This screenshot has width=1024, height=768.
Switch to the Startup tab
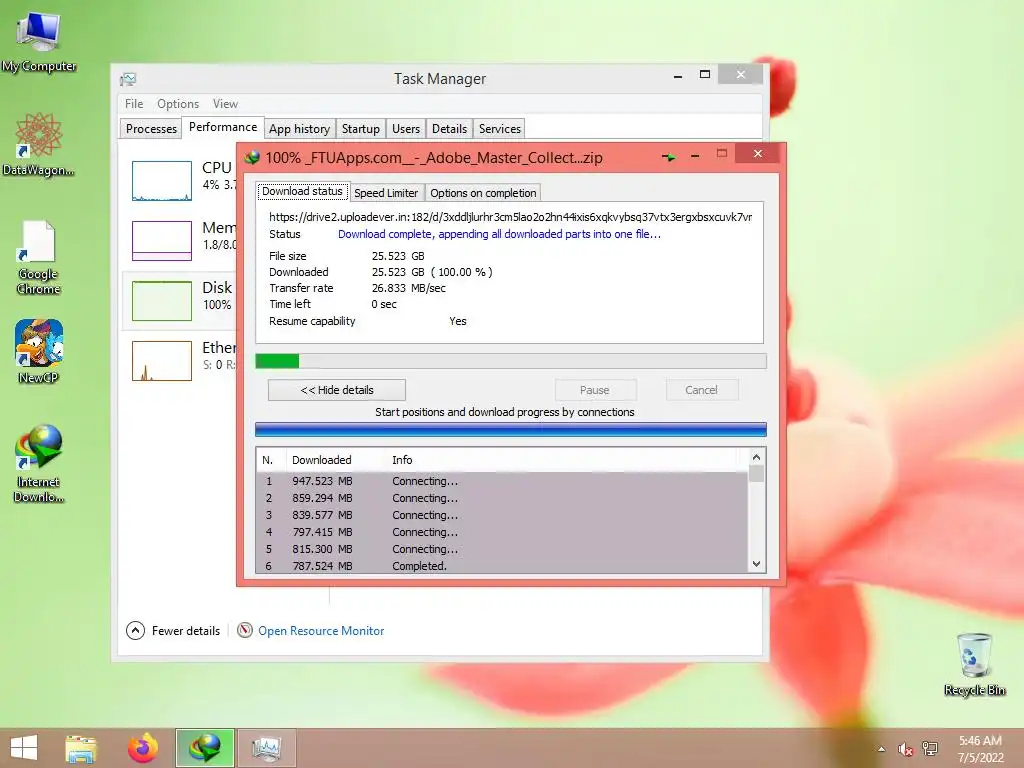tap(360, 129)
